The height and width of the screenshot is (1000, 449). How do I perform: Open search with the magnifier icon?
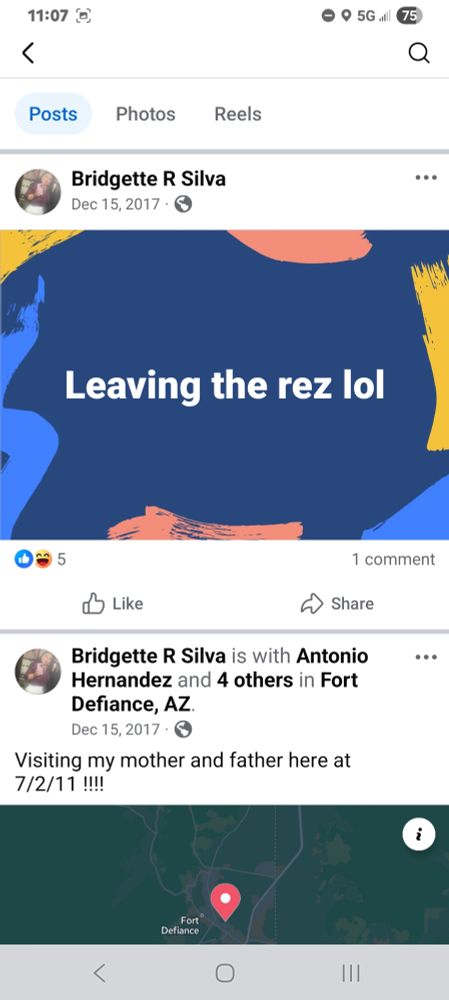pyautogui.click(x=418, y=54)
